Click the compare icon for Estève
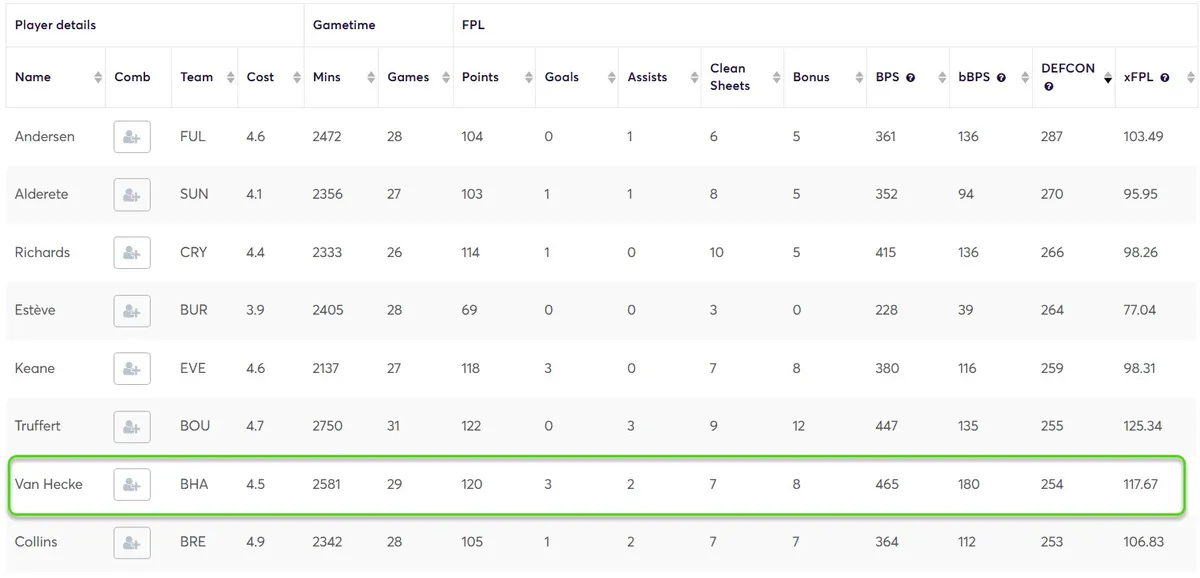Viewport: 1200px width, 578px height. click(x=132, y=311)
